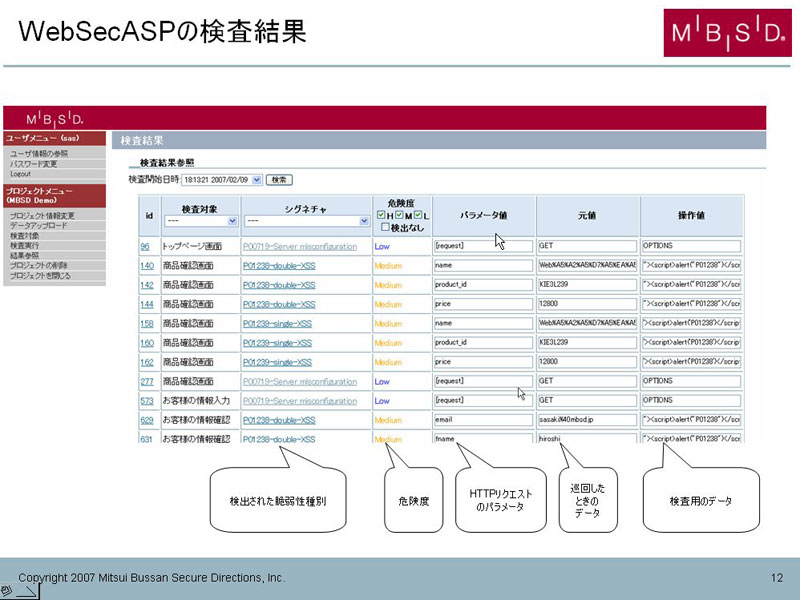The height and width of the screenshot is (600, 800).
Task: Click the P01238-double-XSS link in row 140
Action: 279,266
